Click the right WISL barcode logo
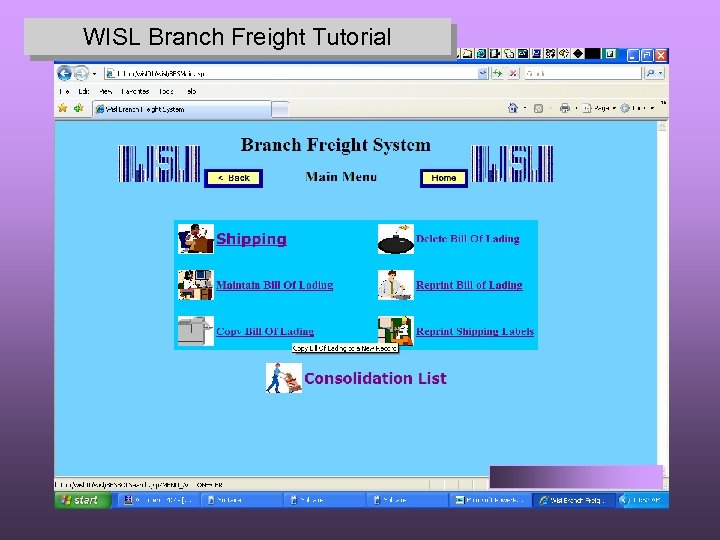The image size is (720, 540). pos(512,164)
